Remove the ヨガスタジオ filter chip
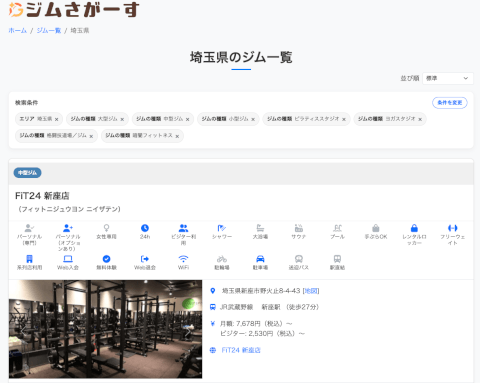This screenshot has width=480, height=383. (420, 119)
